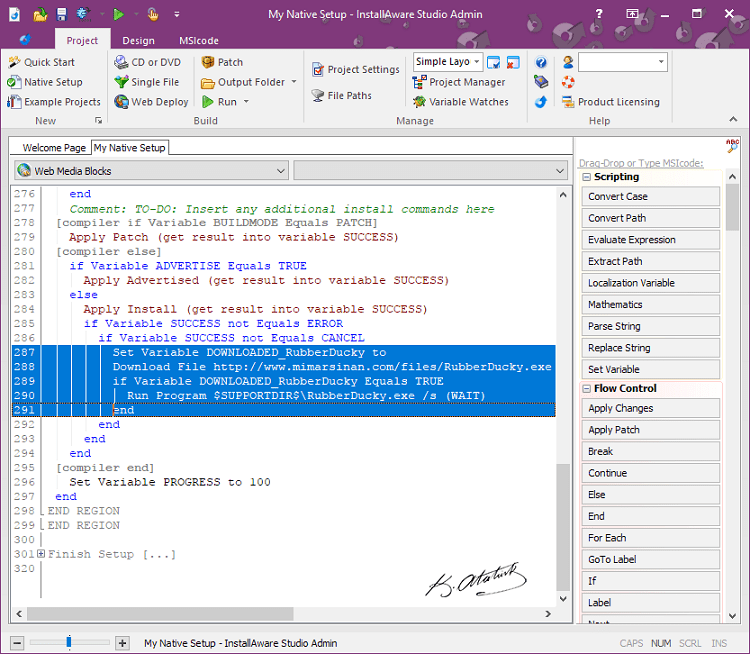The height and width of the screenshot is (654, 750).
Task: Switch to the Welcome Page tab
Action: pos(54,148)
